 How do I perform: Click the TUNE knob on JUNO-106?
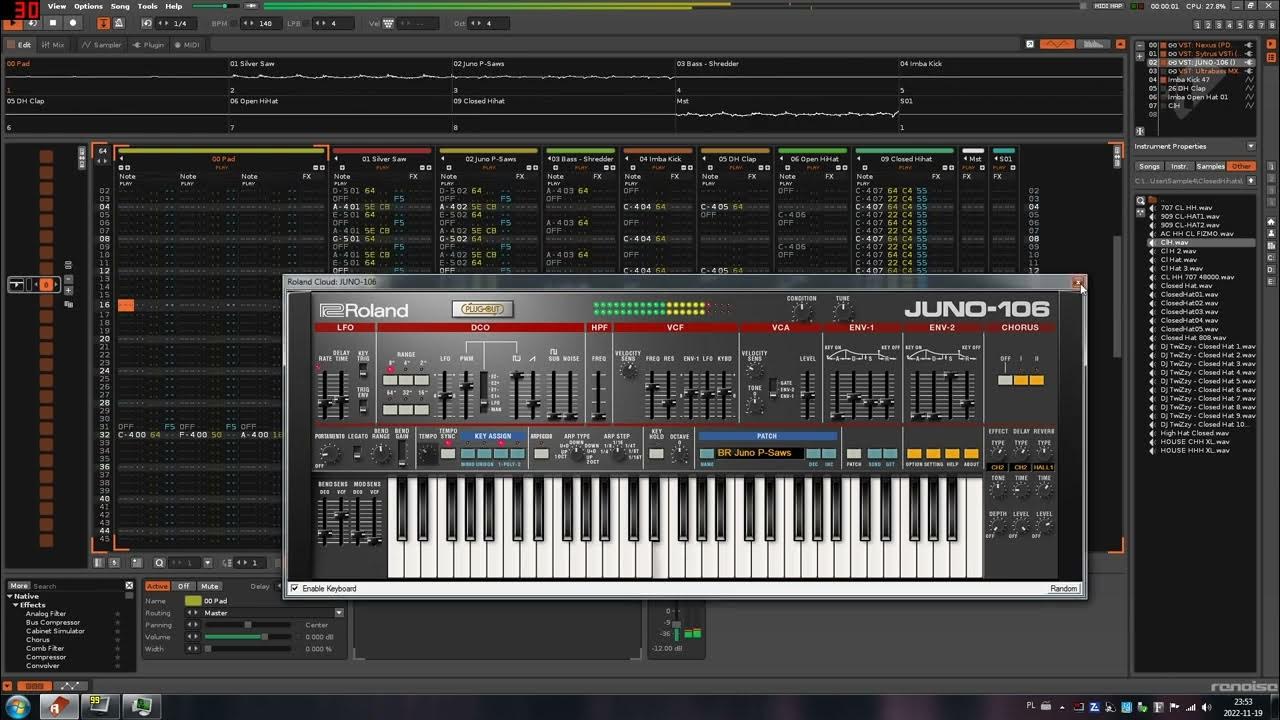tap(843, 312)
